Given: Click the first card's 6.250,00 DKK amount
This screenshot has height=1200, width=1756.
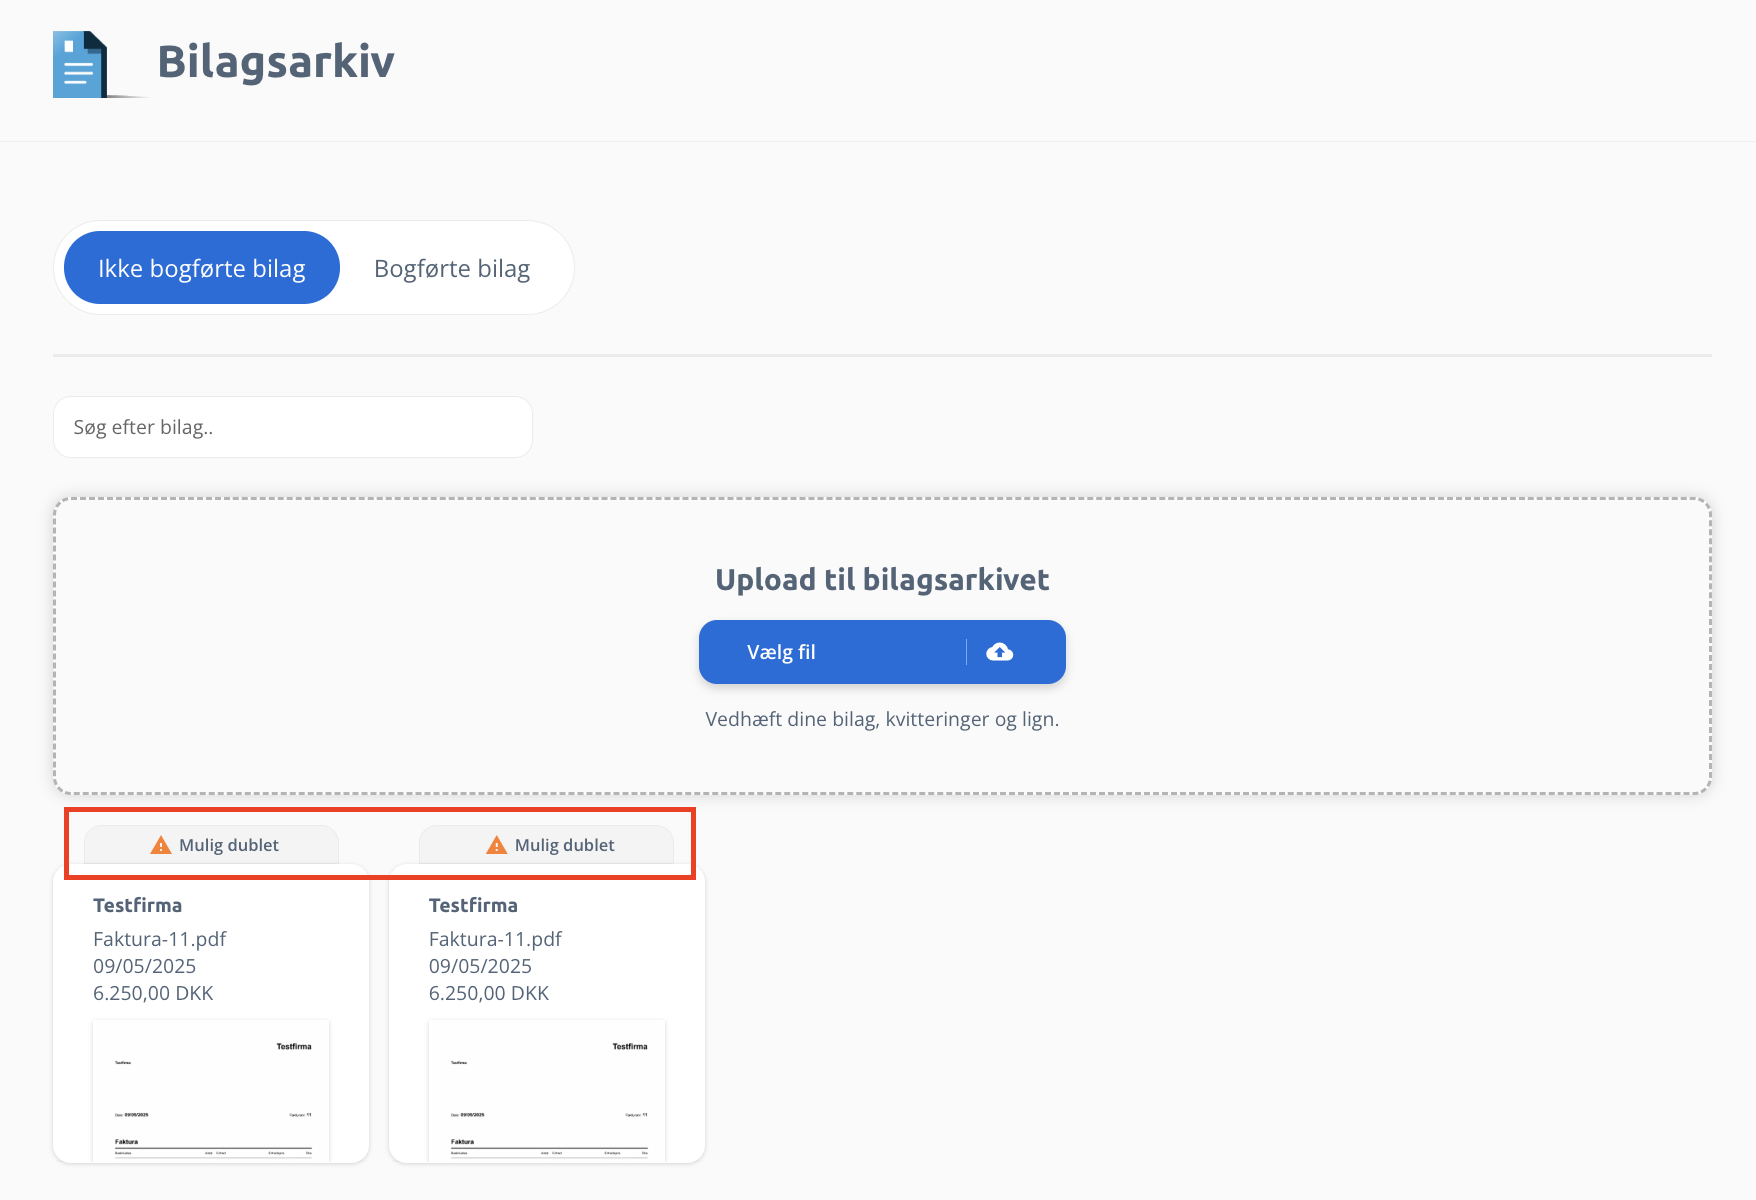Looking at the screenshot, I should pos(153,993).
